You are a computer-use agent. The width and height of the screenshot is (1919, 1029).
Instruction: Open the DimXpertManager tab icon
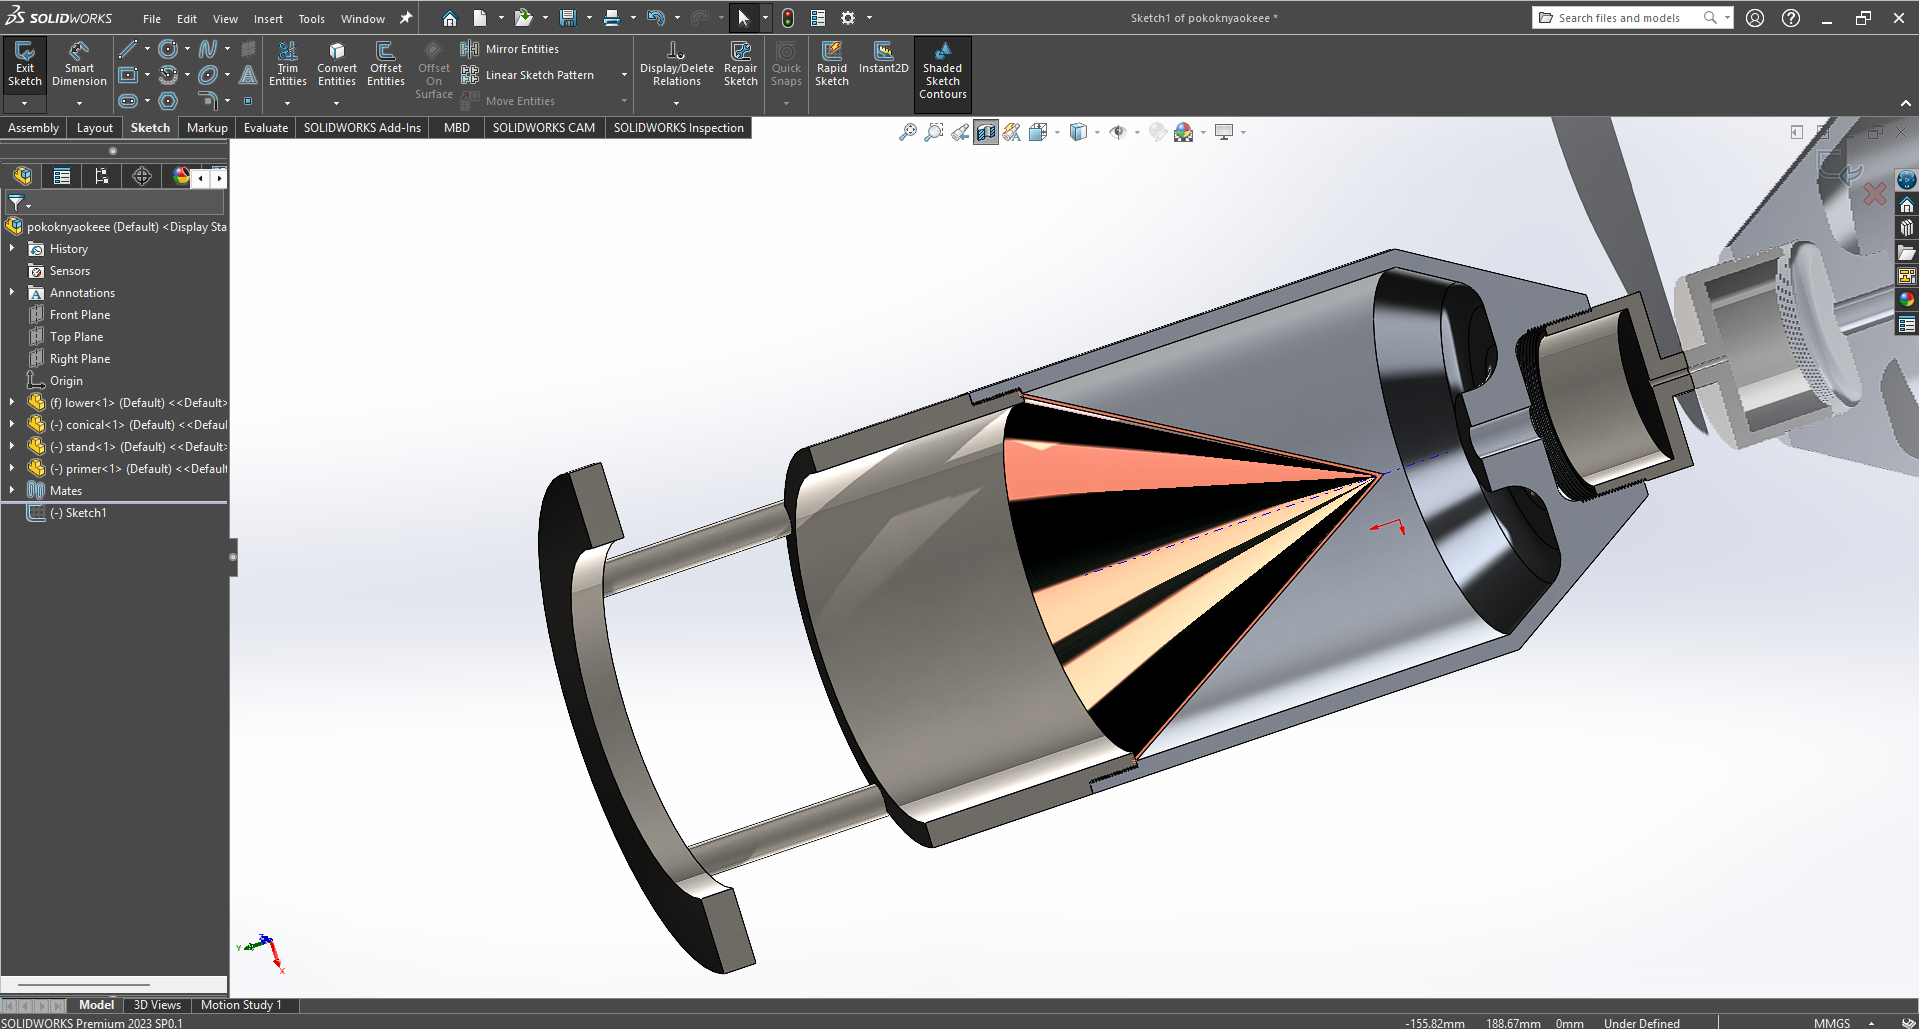tap(142, 176)
